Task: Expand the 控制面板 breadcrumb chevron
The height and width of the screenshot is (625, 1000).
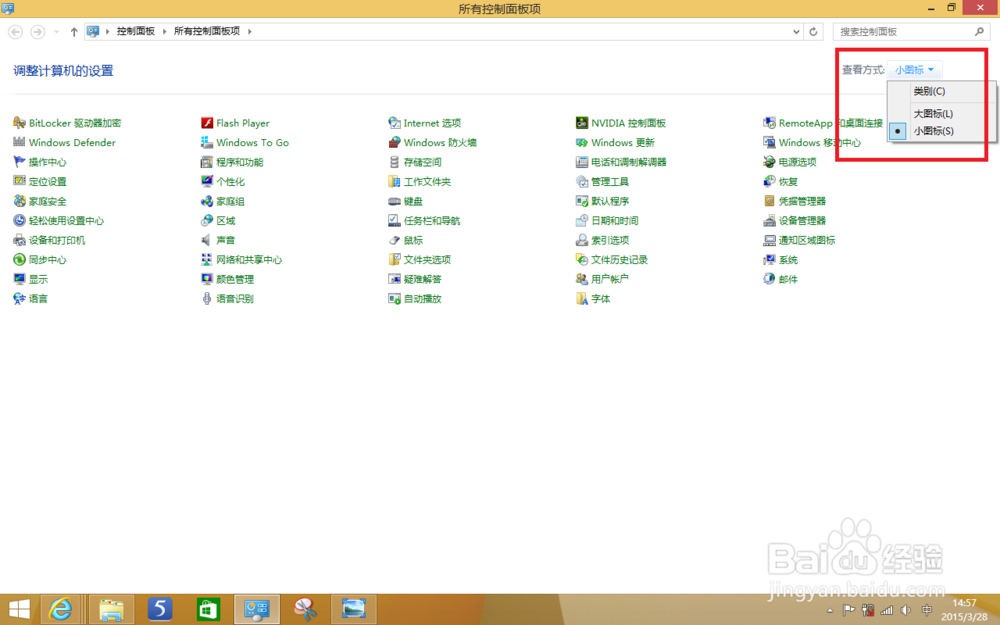Action: (165, 31)
